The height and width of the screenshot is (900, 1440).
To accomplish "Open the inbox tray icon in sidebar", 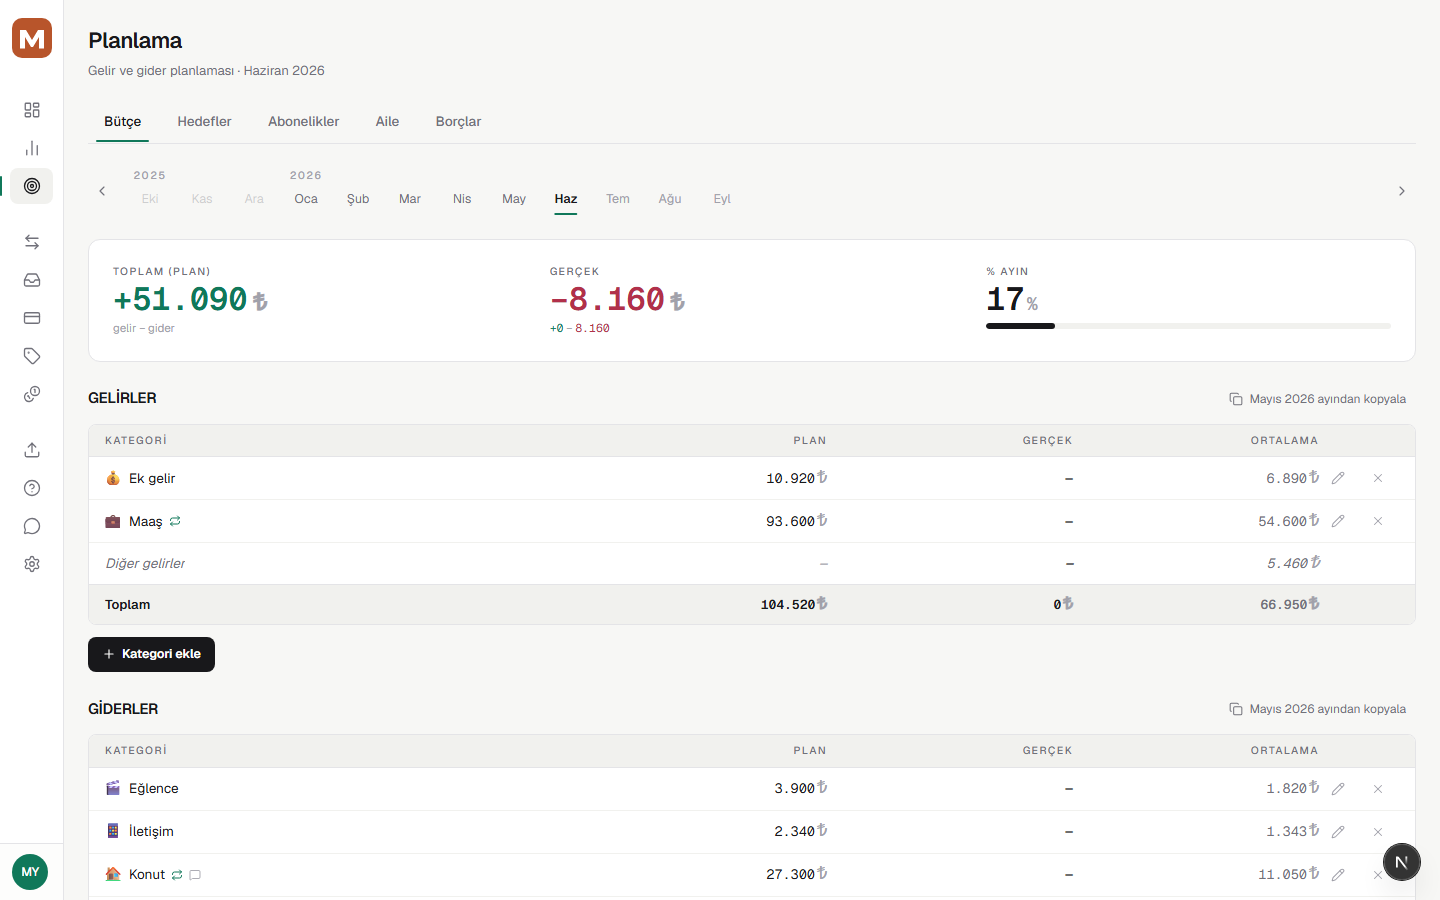I will [x=32, y=280].
